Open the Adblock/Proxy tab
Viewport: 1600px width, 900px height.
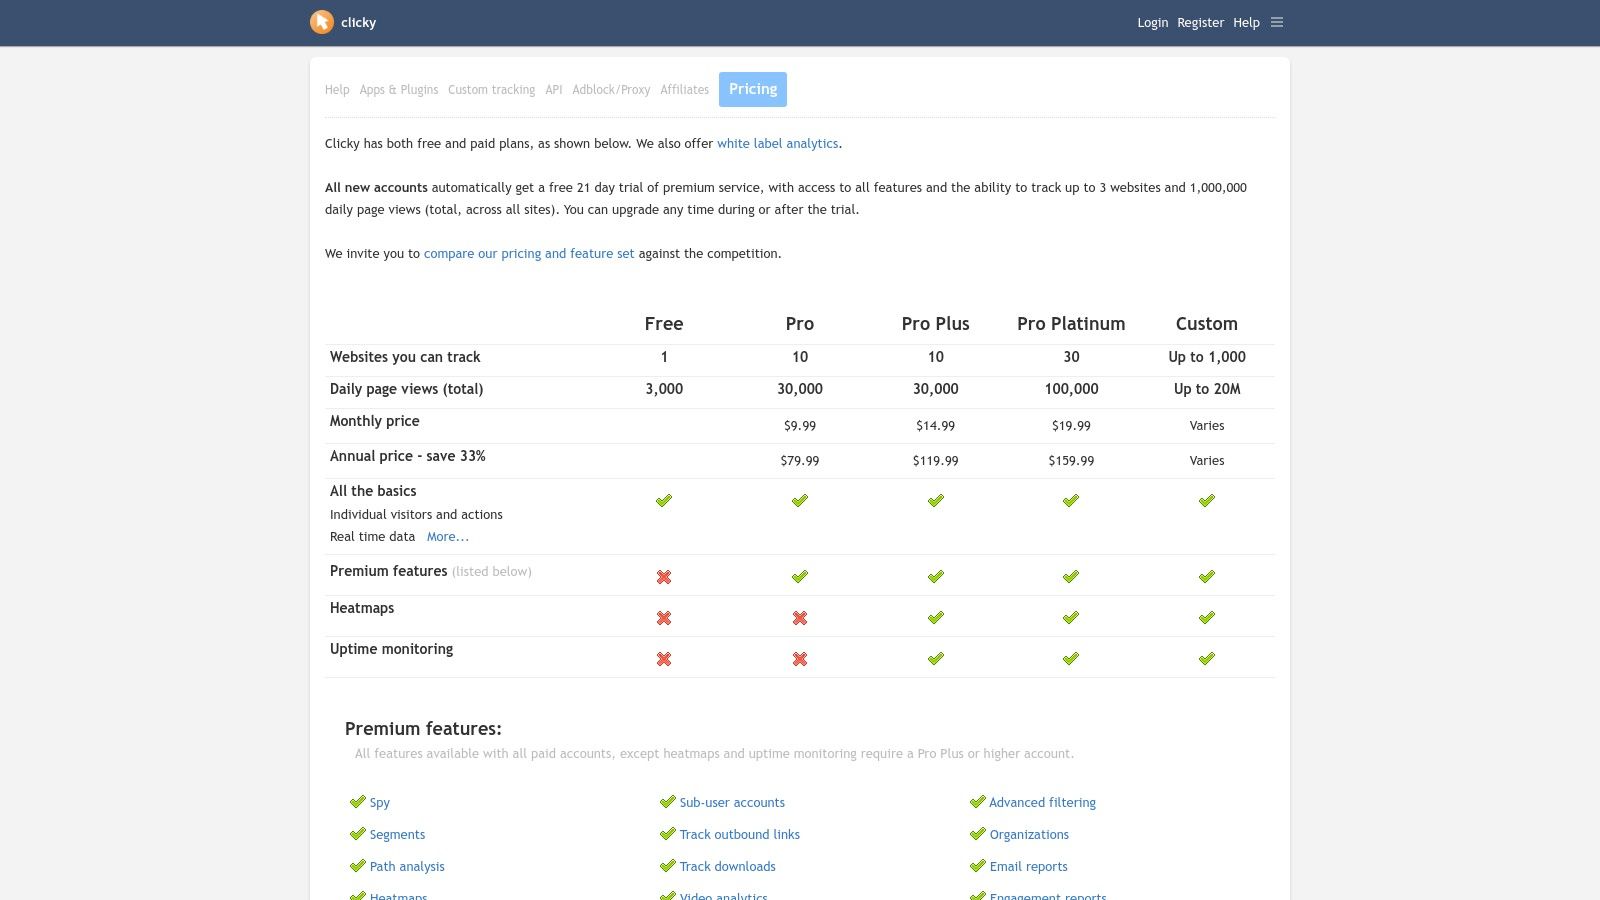point(611,90)
